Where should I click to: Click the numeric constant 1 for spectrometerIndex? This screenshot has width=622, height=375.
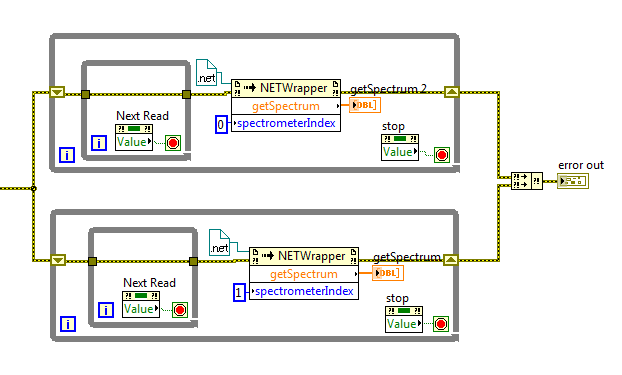tap(239, 292)
